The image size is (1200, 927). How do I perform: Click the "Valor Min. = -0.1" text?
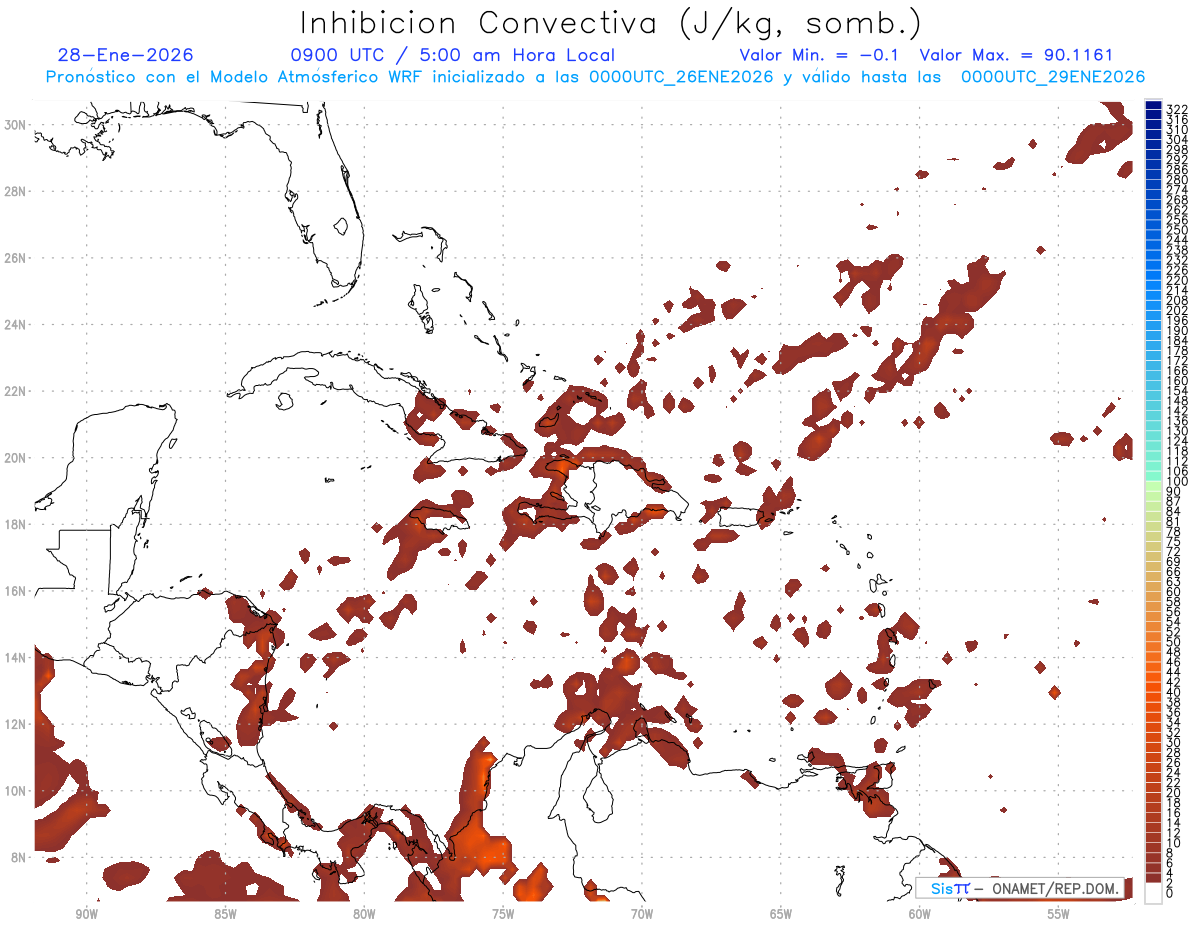pyautogui.click(x=819, y=55)
